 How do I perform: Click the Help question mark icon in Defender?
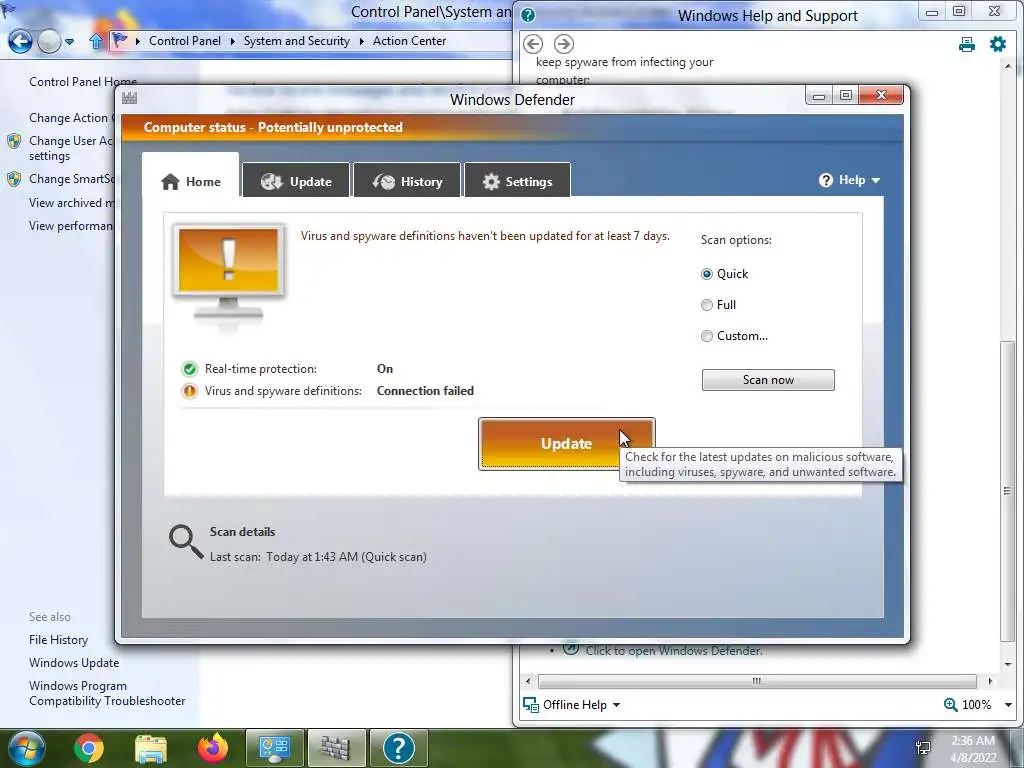[825, 180]
